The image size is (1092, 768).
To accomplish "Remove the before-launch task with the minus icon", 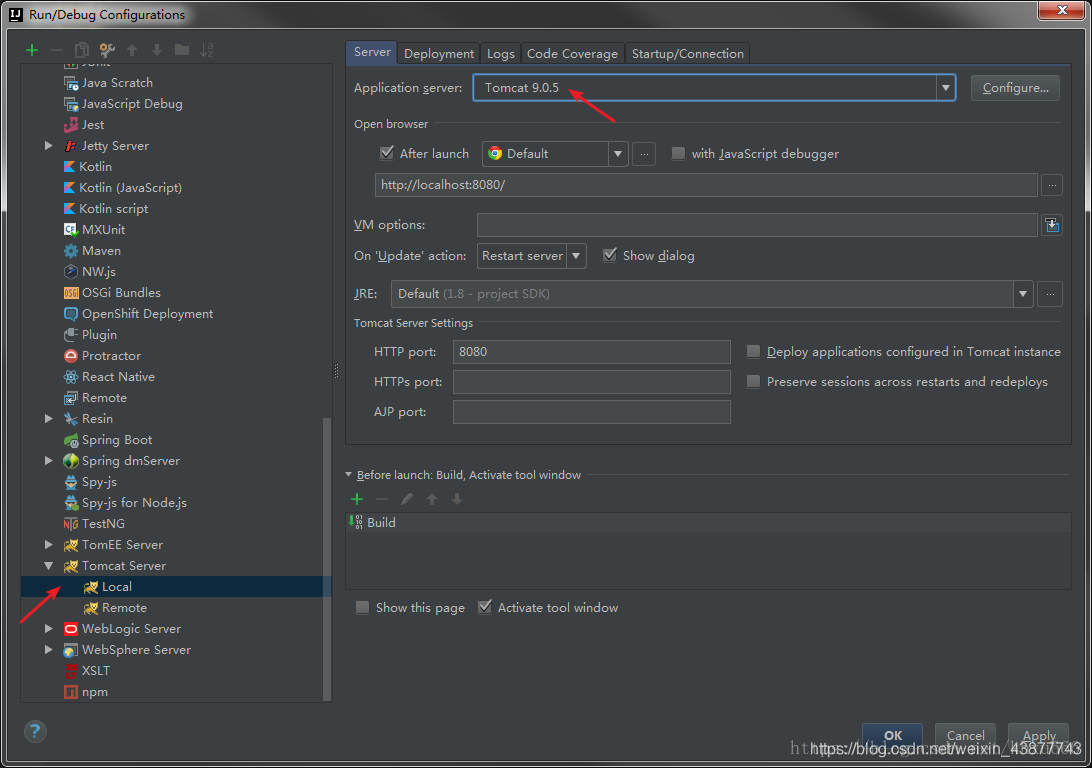I will 382,499.
